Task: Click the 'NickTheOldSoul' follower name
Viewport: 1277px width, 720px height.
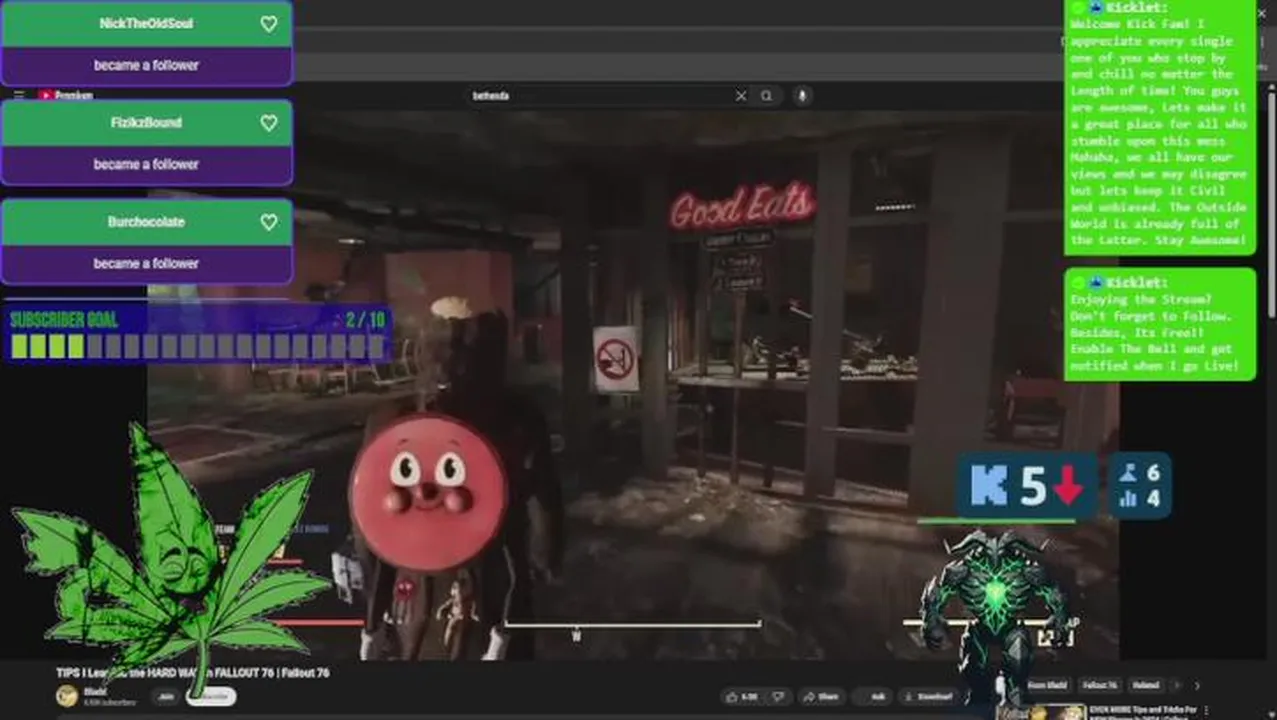Action: tap(146, 23)
